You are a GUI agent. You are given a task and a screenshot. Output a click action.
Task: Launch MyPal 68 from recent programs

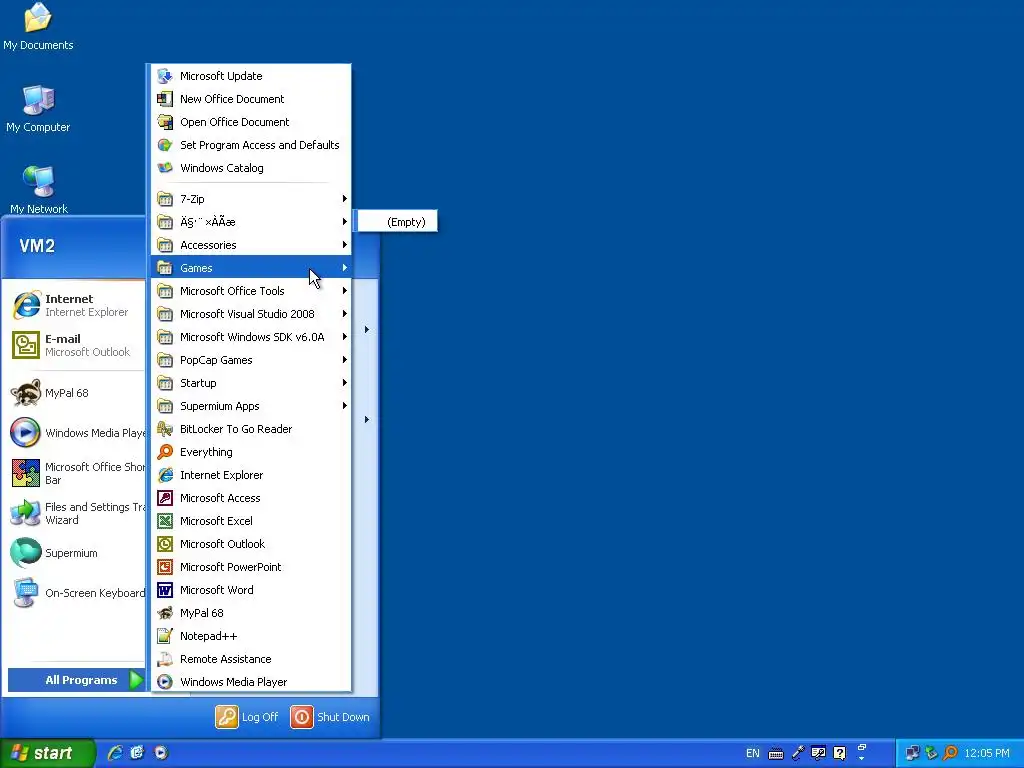point(76,393)
